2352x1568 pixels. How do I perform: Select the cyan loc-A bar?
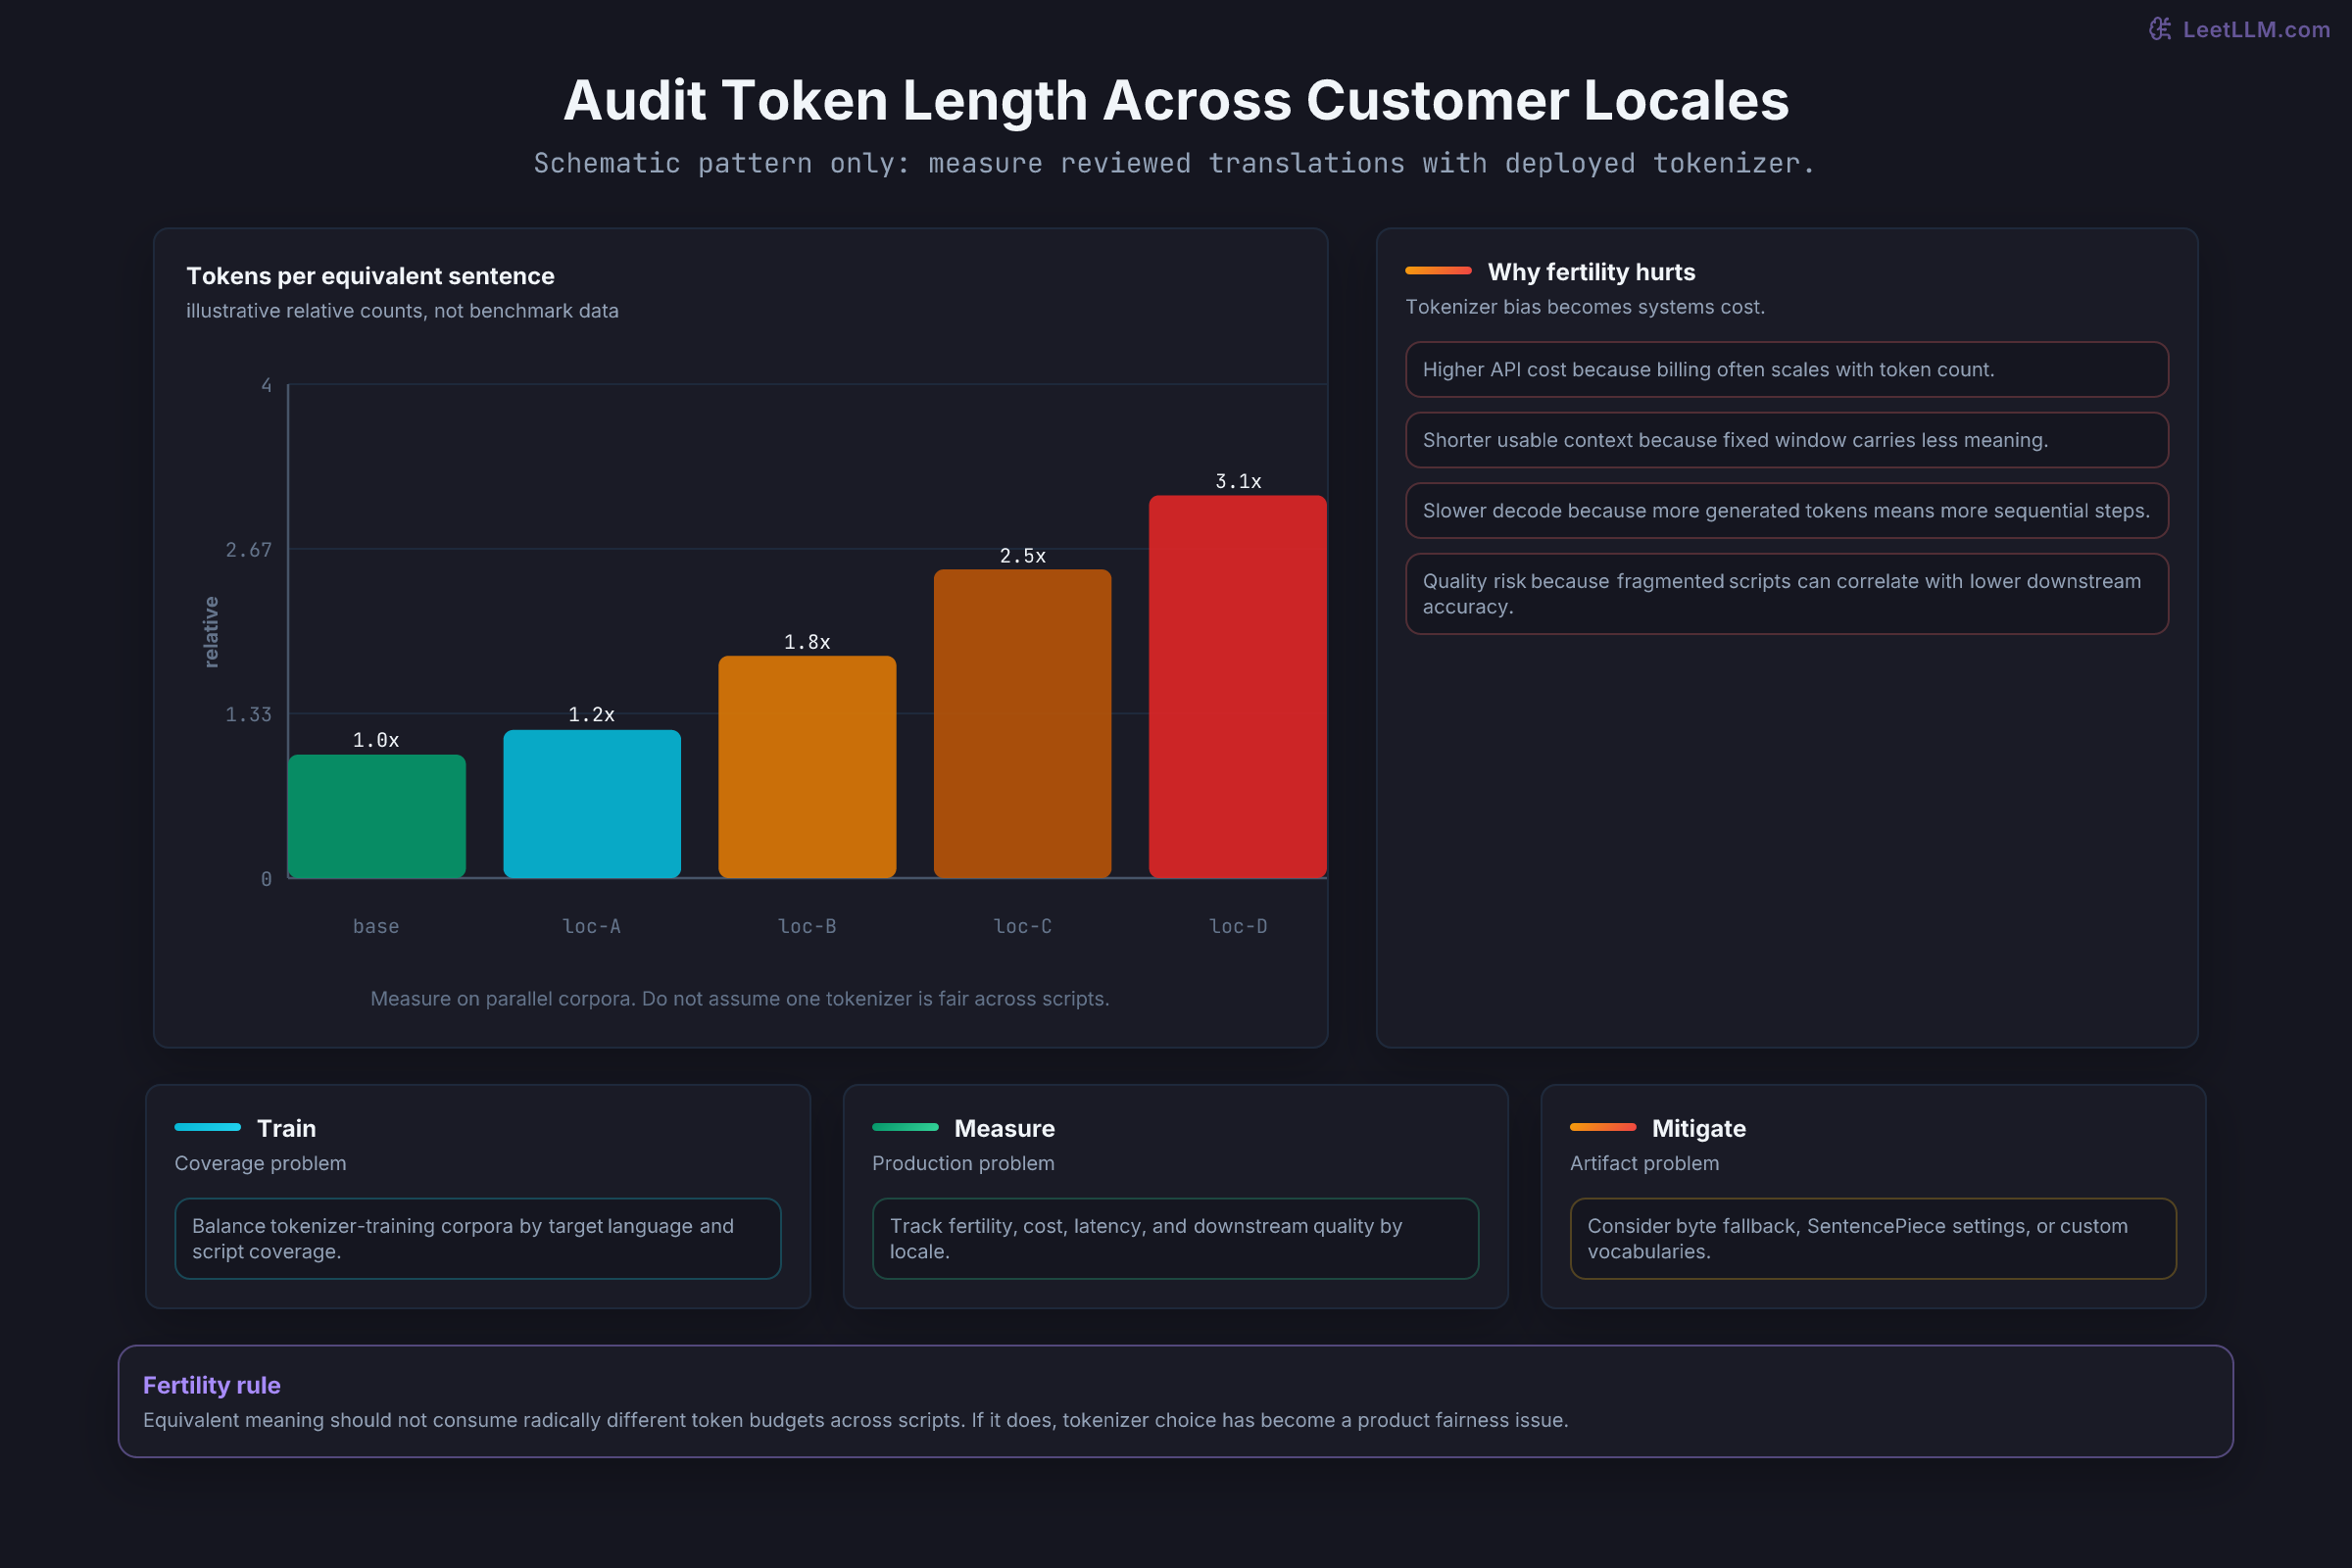[592, 804]
